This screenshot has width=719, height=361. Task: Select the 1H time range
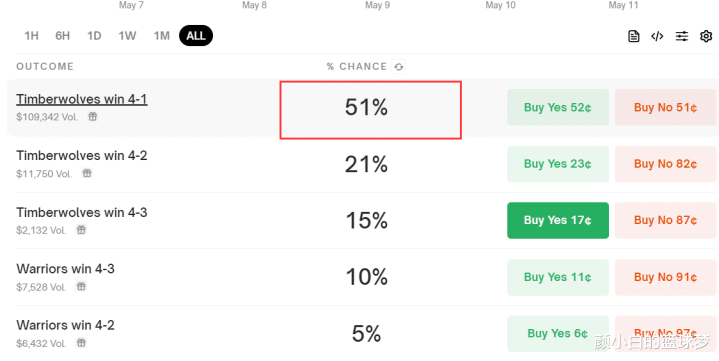[31, 36]
